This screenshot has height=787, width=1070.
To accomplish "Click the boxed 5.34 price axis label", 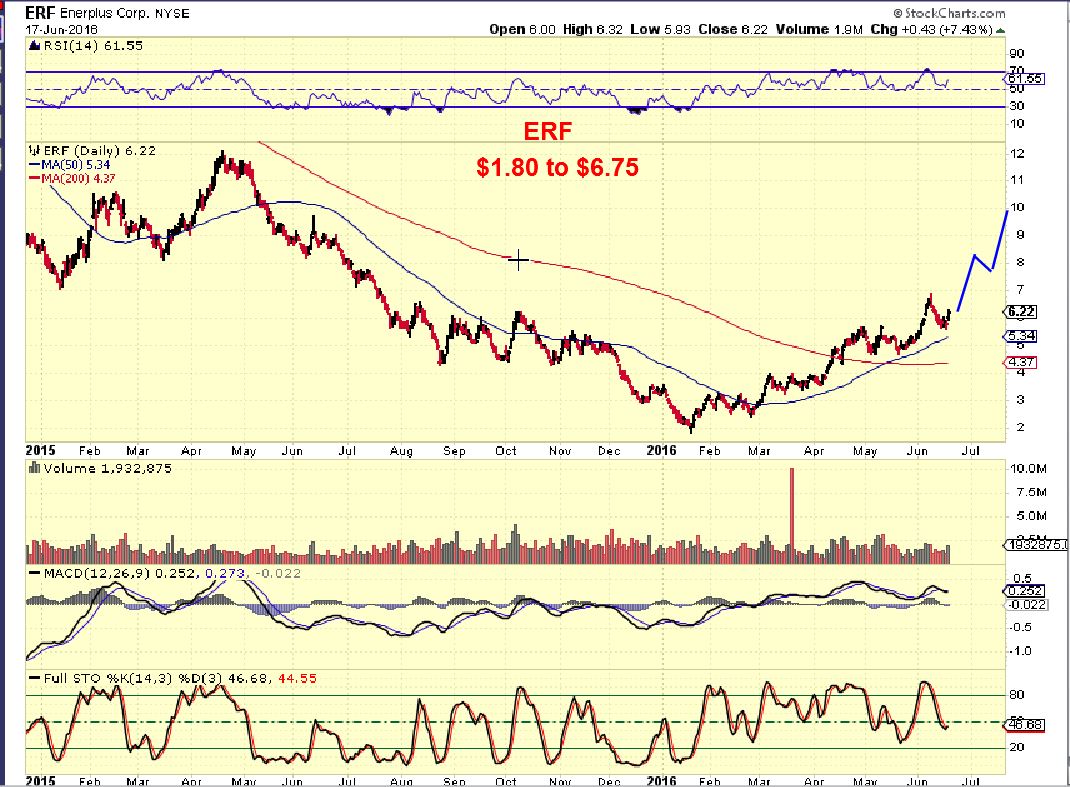I will point(1021,336).
